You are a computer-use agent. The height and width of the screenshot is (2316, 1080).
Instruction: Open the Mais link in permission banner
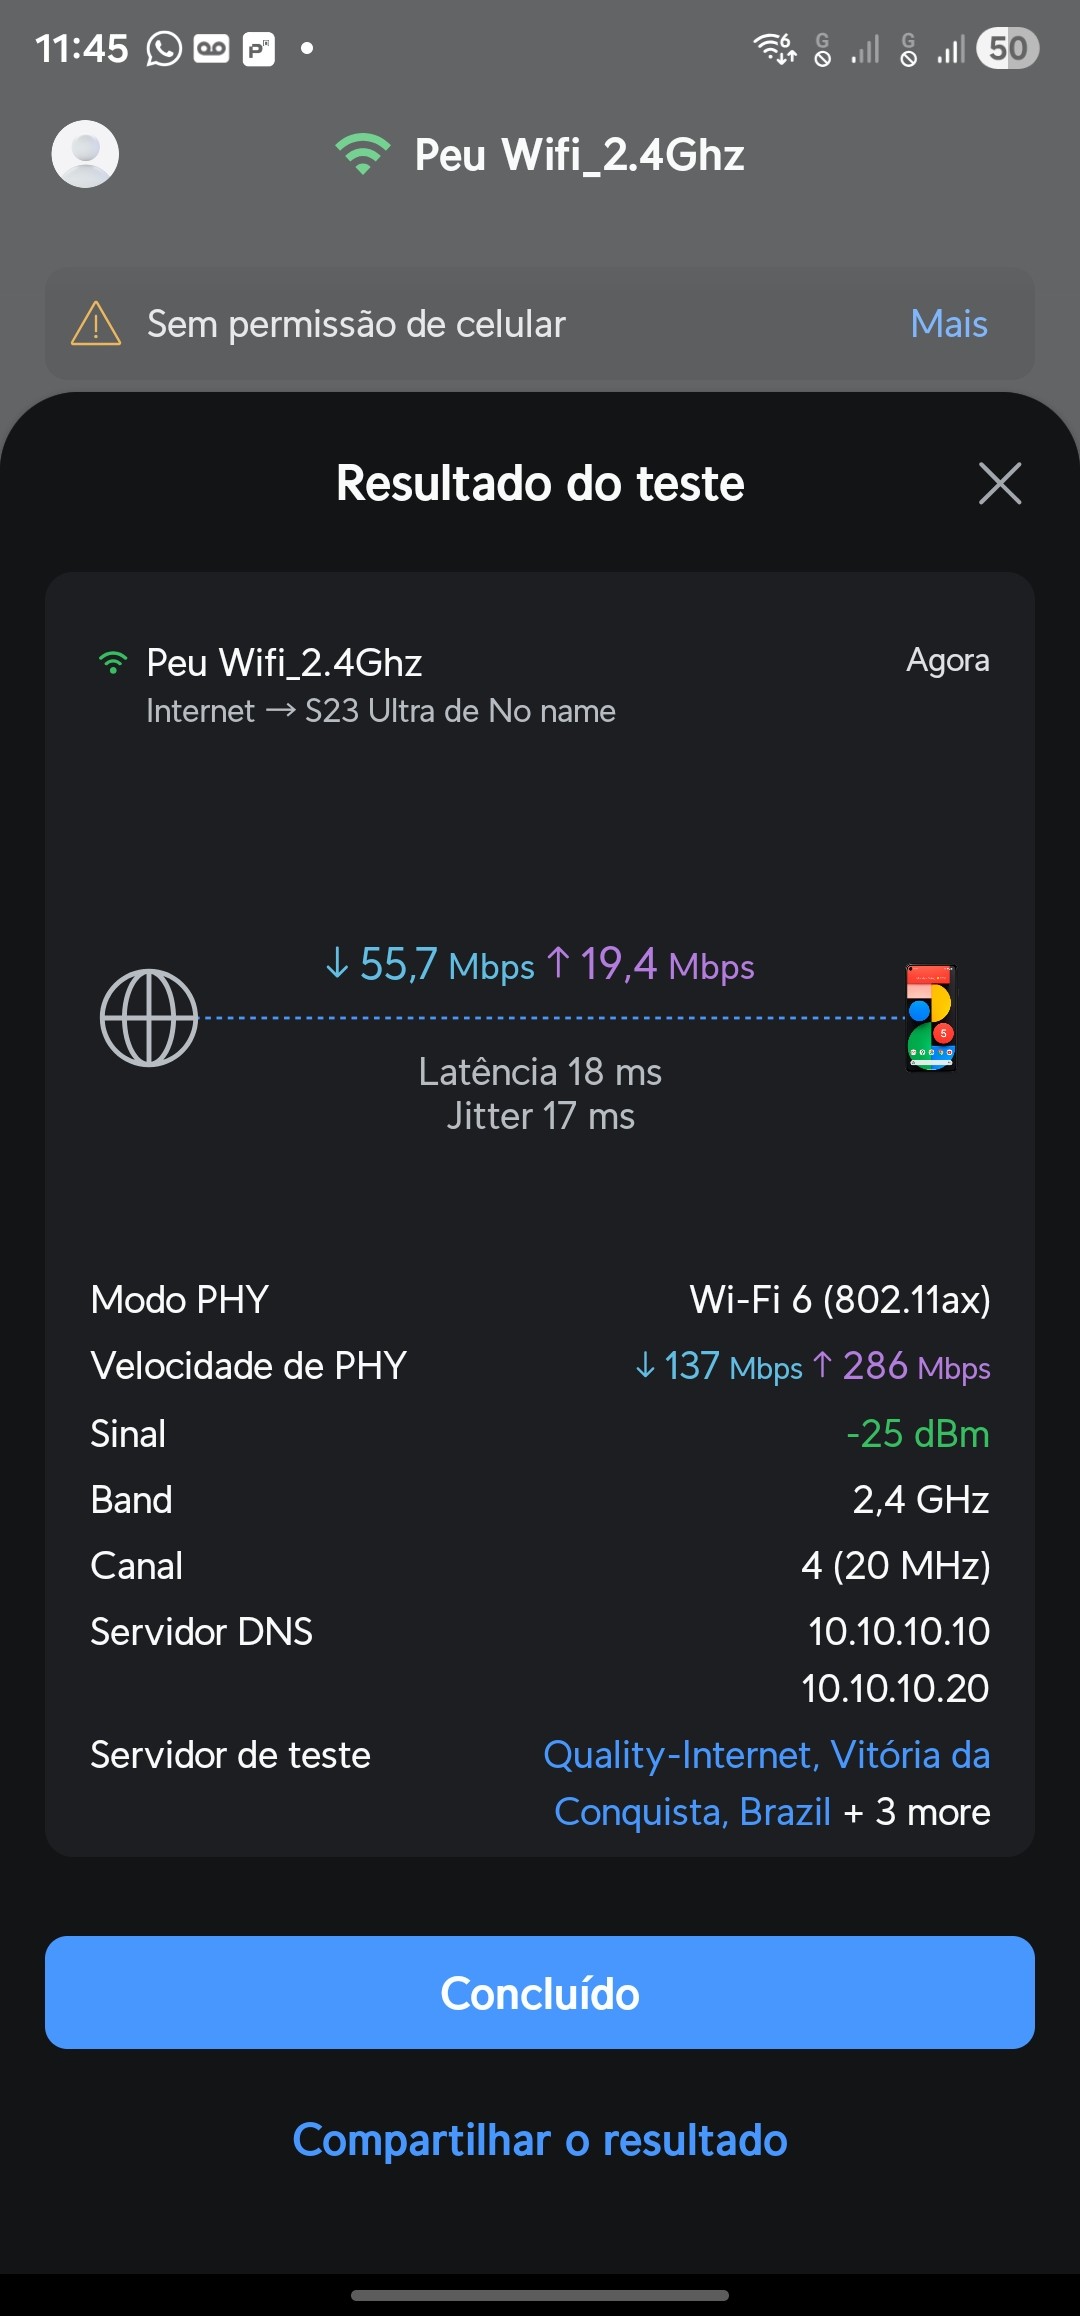click(948, 324)
